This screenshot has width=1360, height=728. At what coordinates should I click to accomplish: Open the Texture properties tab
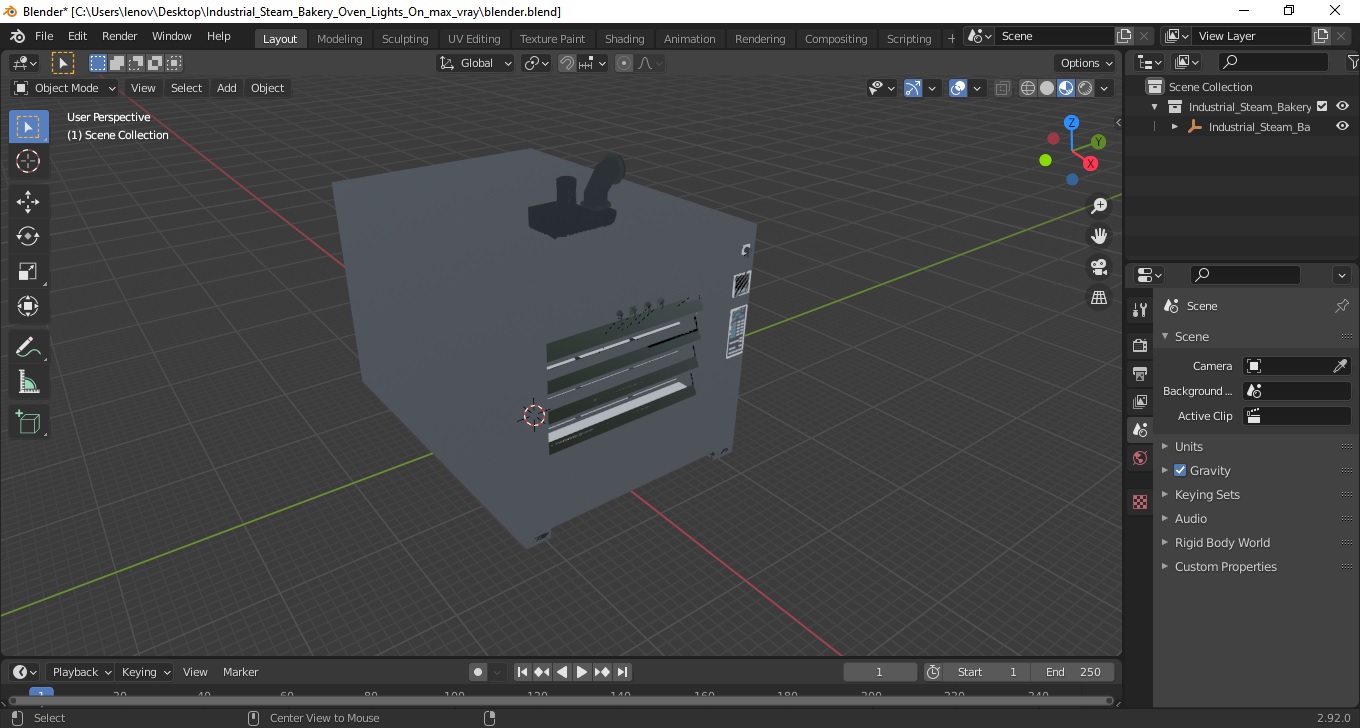click(1140, 502)
